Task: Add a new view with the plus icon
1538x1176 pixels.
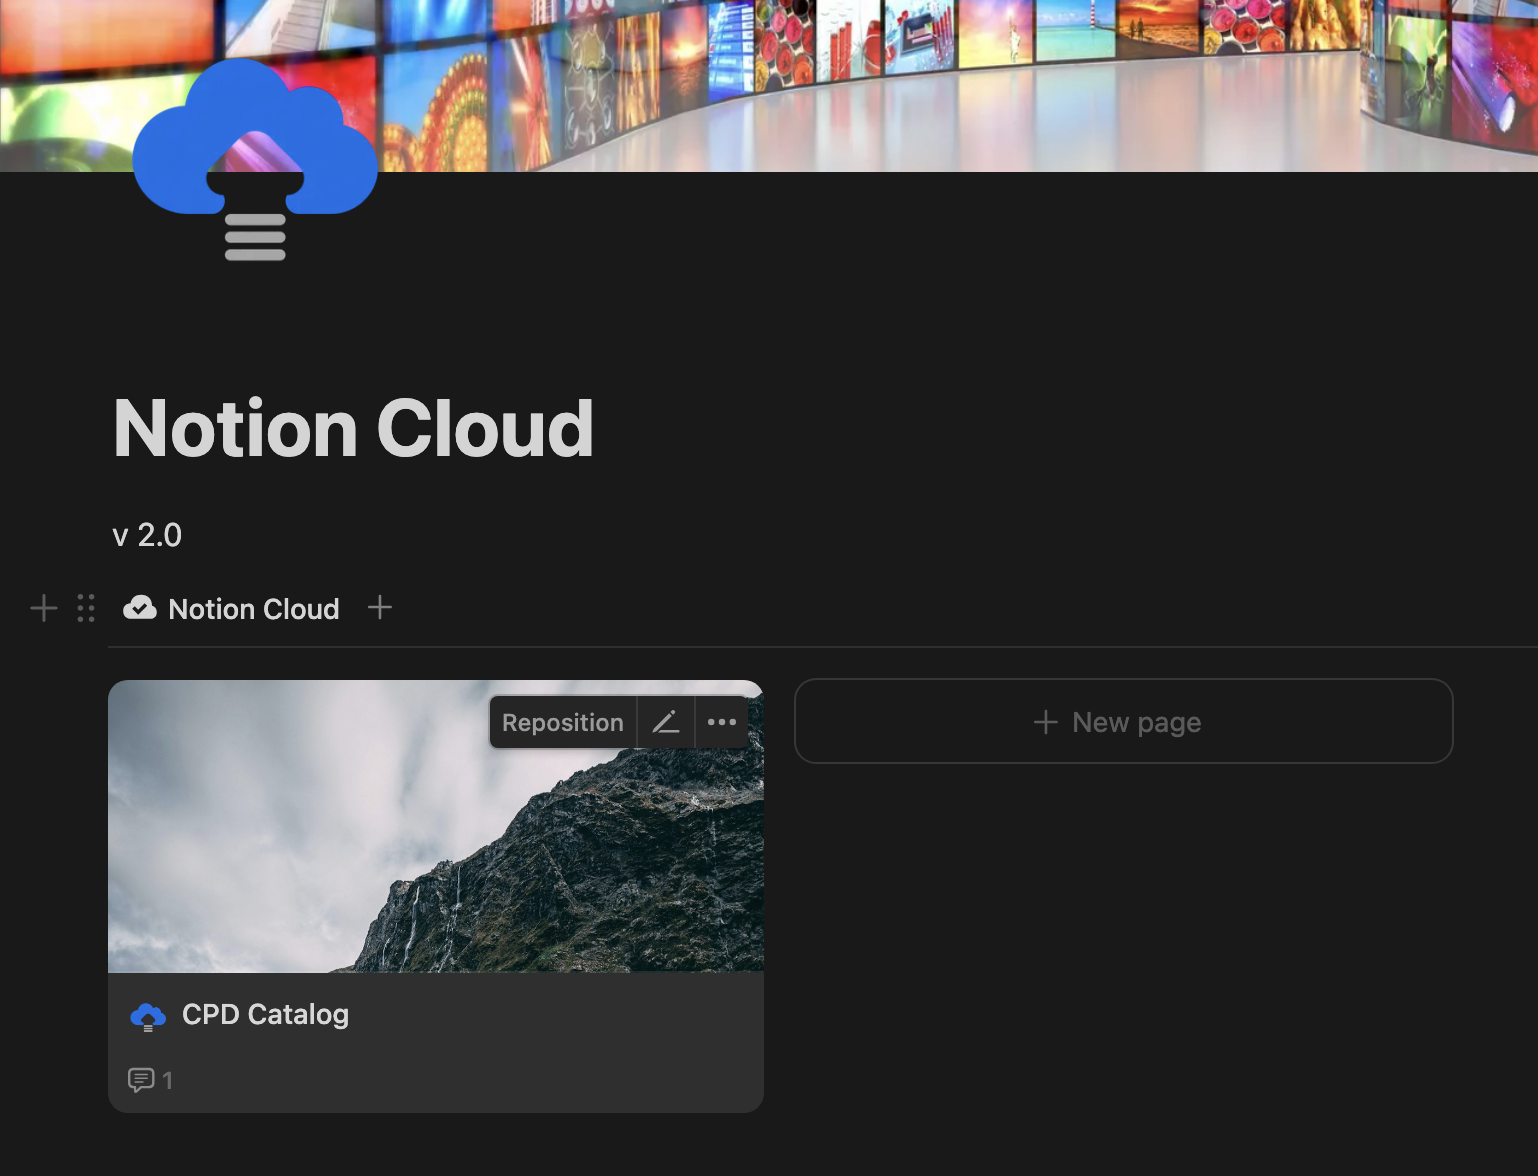Action: (x=380, y=607)
